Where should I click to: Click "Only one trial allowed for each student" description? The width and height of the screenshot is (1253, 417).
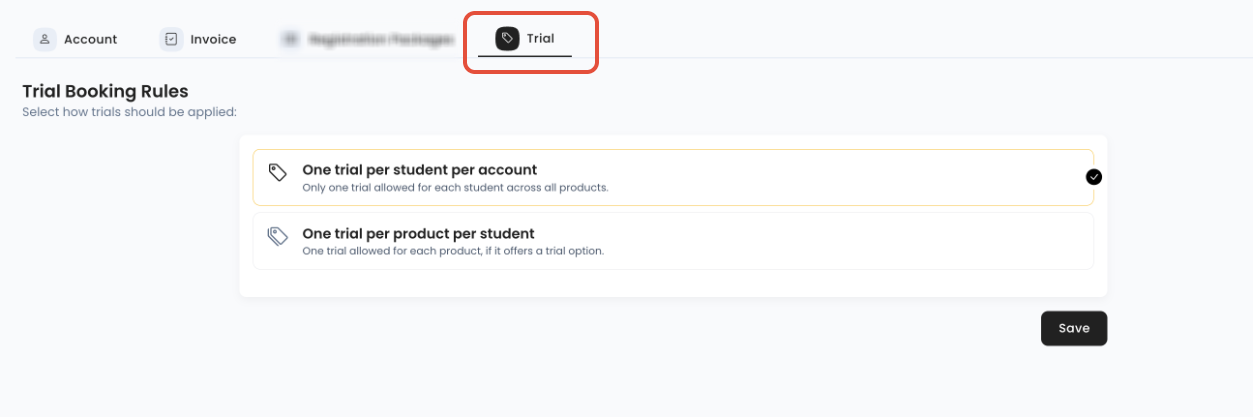point(455,188)
